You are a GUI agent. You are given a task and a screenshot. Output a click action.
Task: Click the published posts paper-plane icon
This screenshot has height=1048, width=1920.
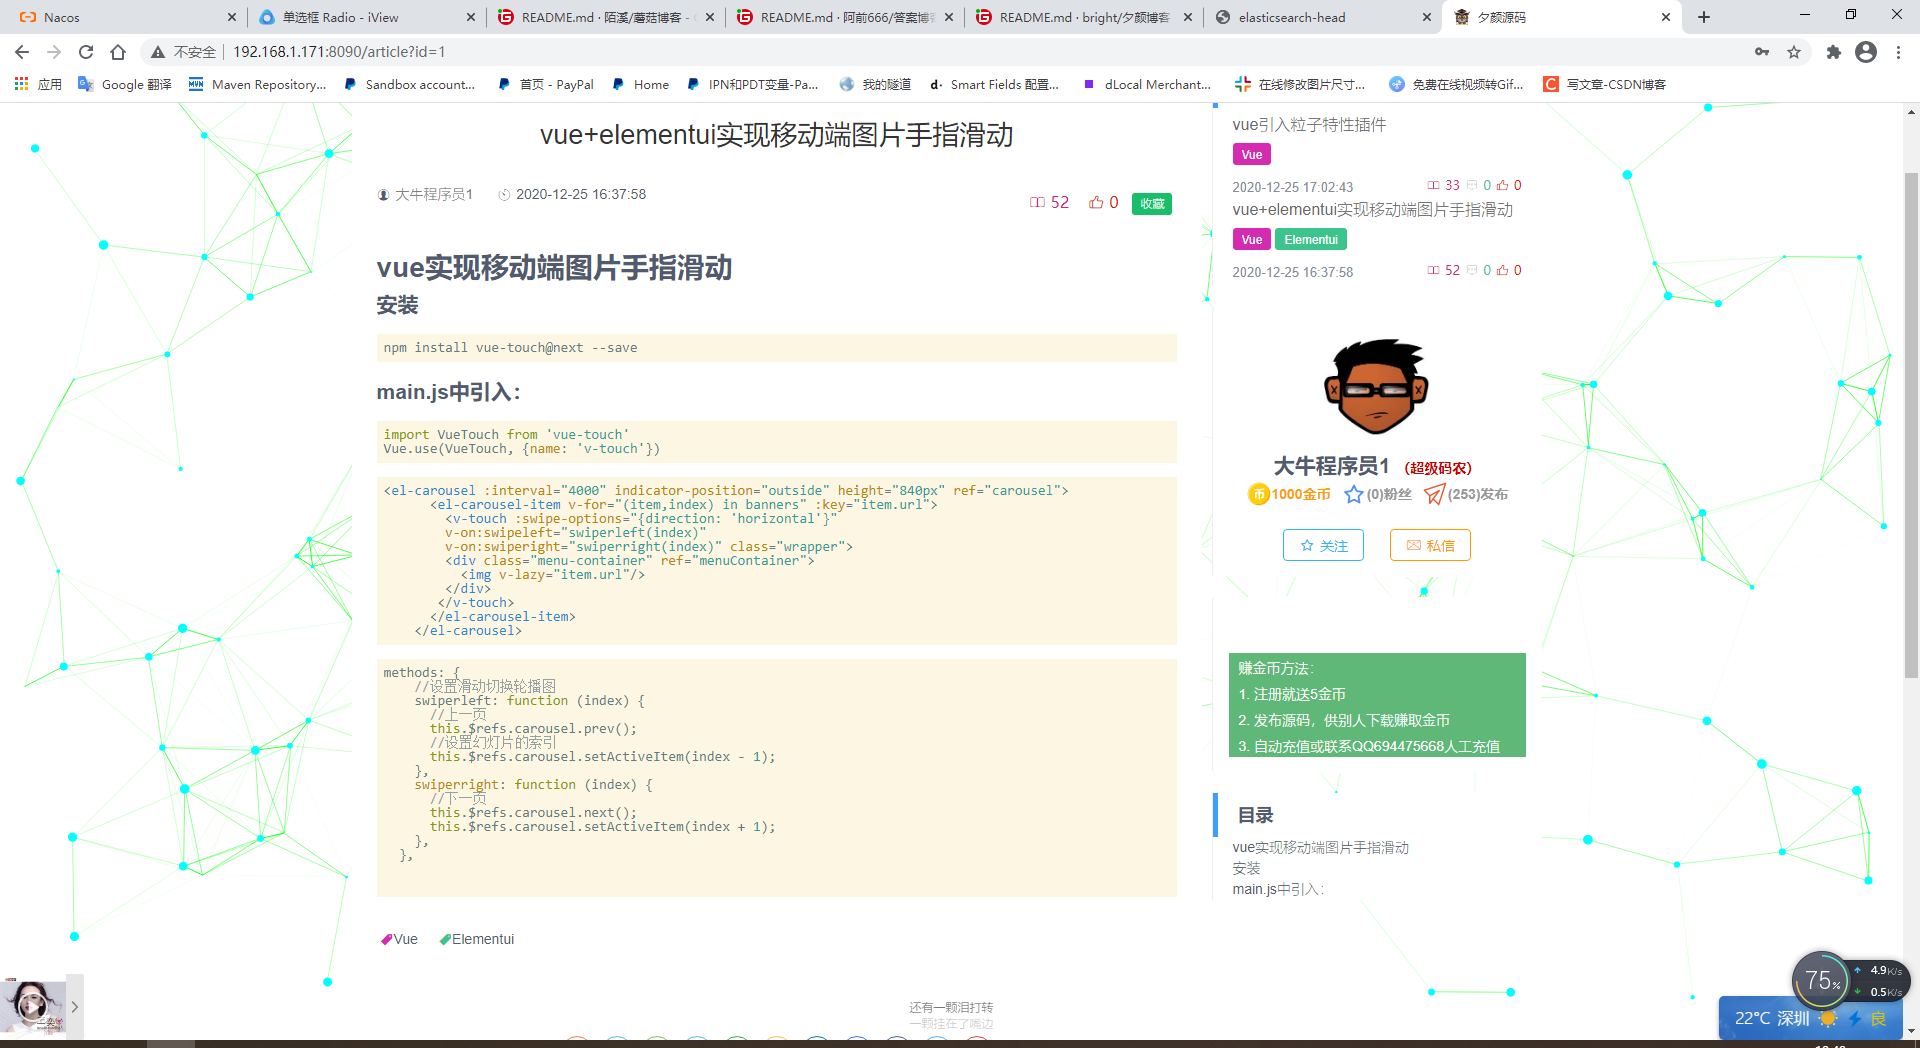pyautogui.click(x=1434, y=494)
